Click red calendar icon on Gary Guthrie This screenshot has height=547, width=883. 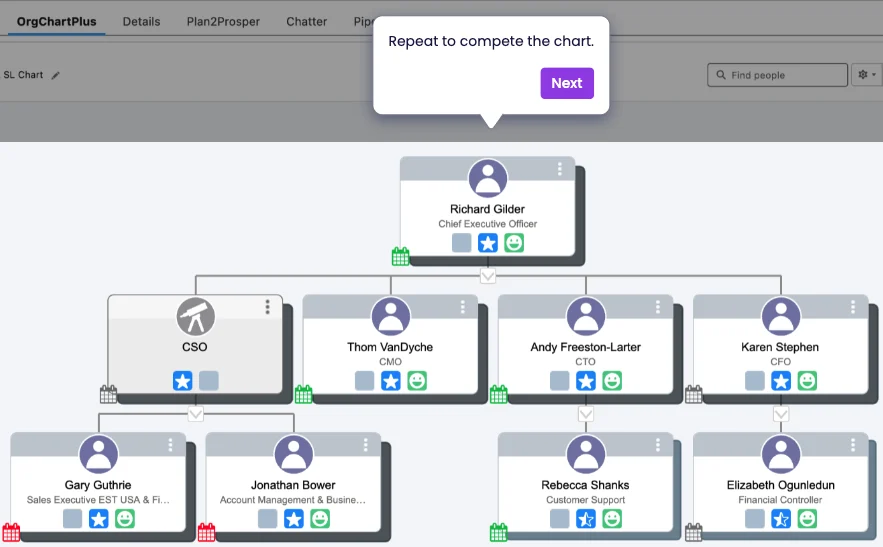point(11,532)
